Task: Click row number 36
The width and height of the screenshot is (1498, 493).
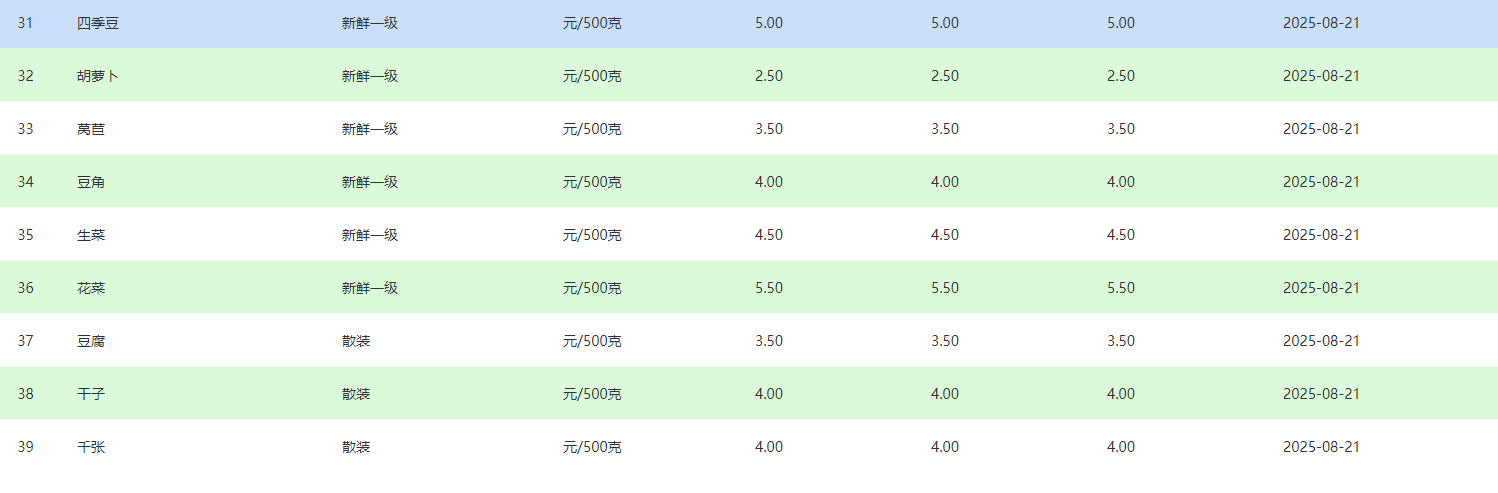Action: 26,288
